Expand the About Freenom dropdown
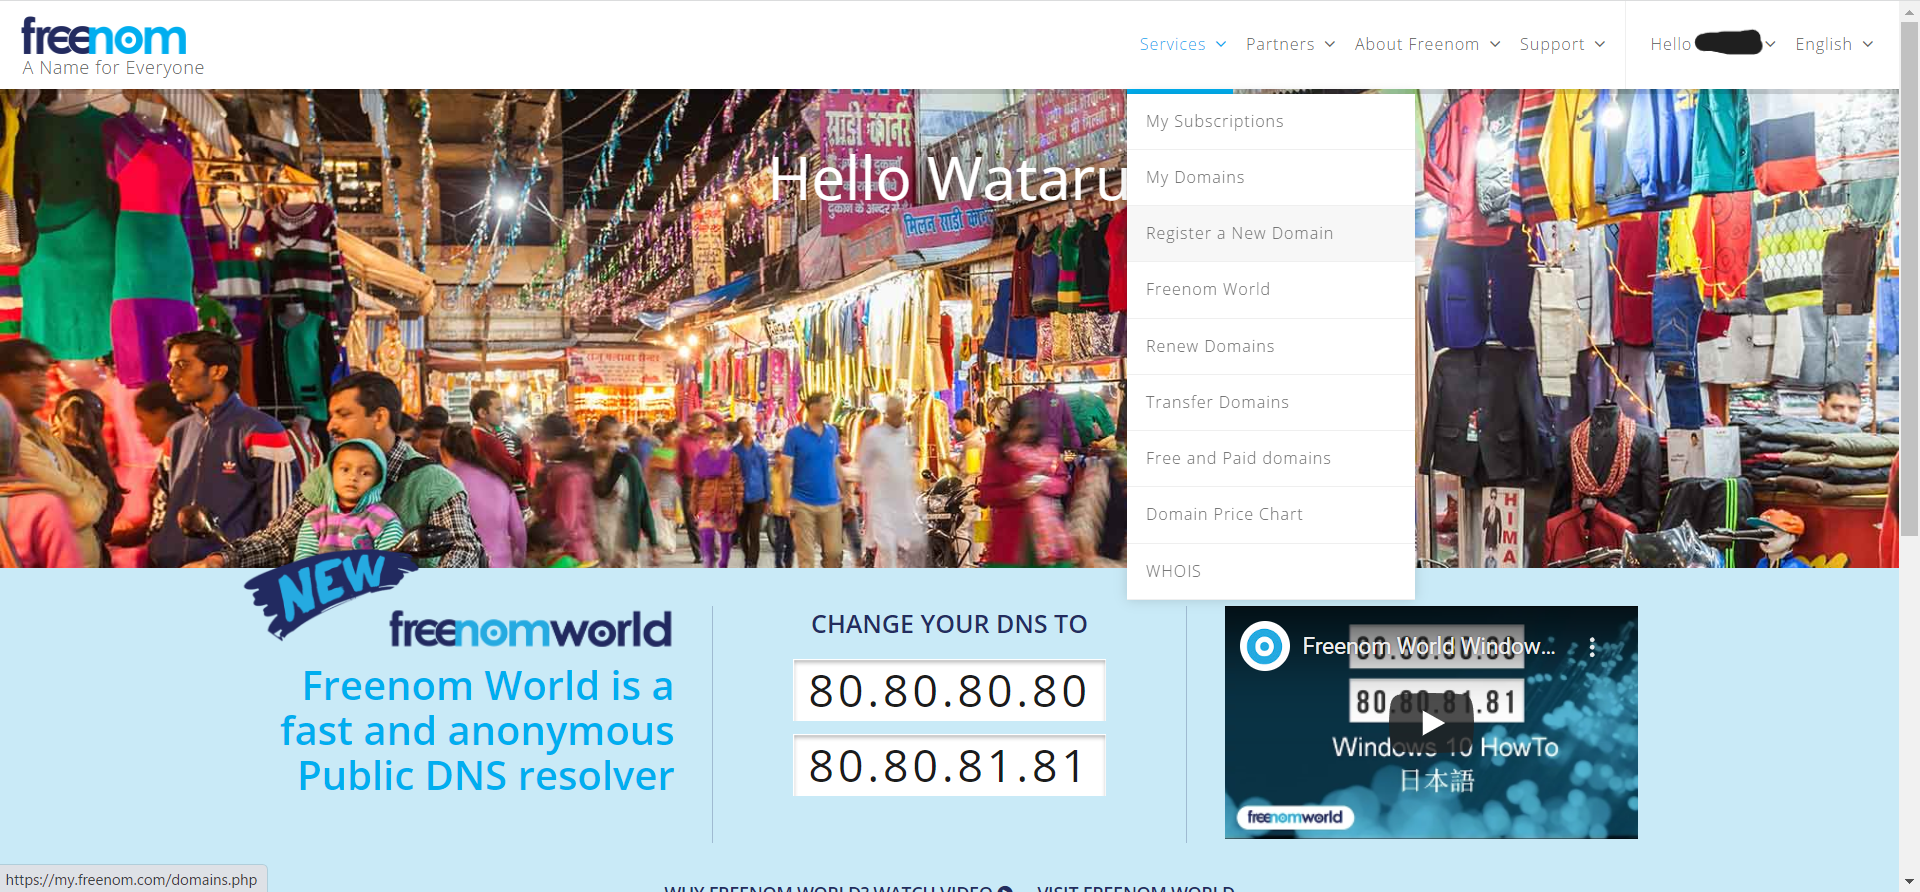 (x=1427, y=44)
